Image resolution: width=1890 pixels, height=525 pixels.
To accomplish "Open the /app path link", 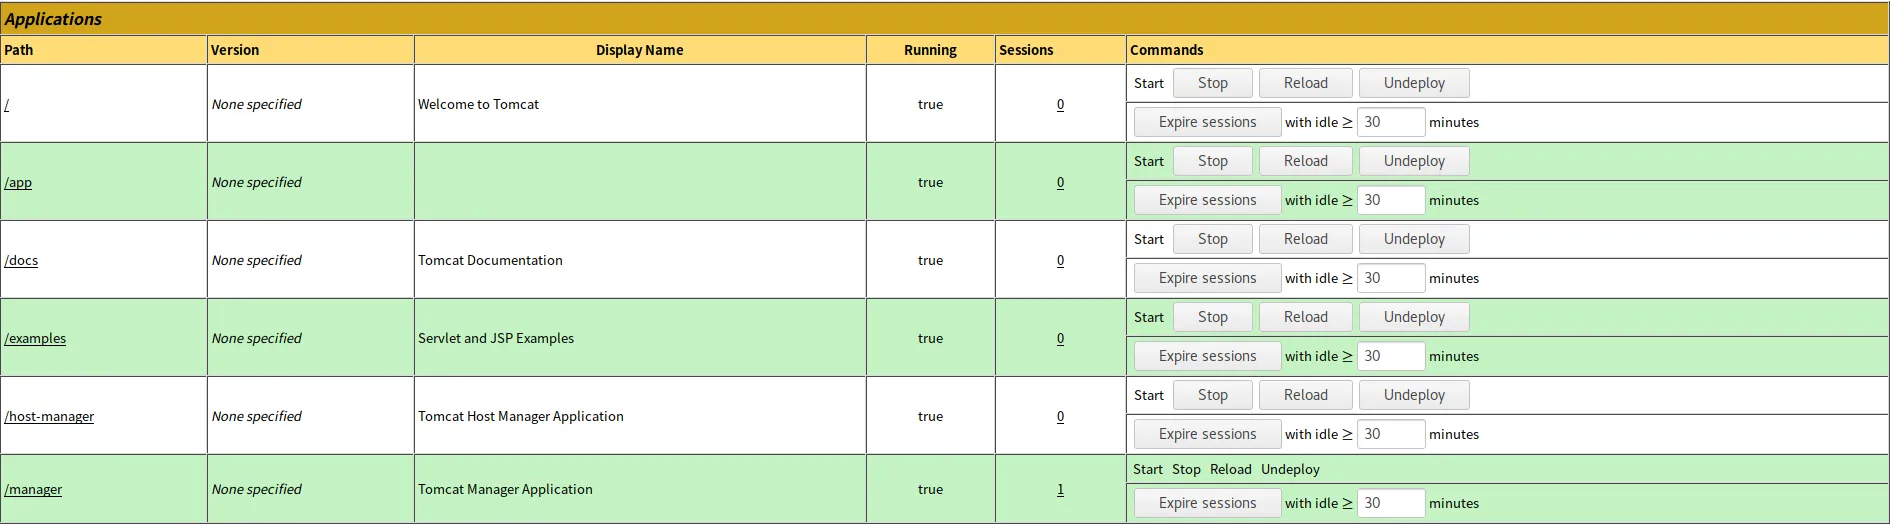I will [x=18, y=182].
